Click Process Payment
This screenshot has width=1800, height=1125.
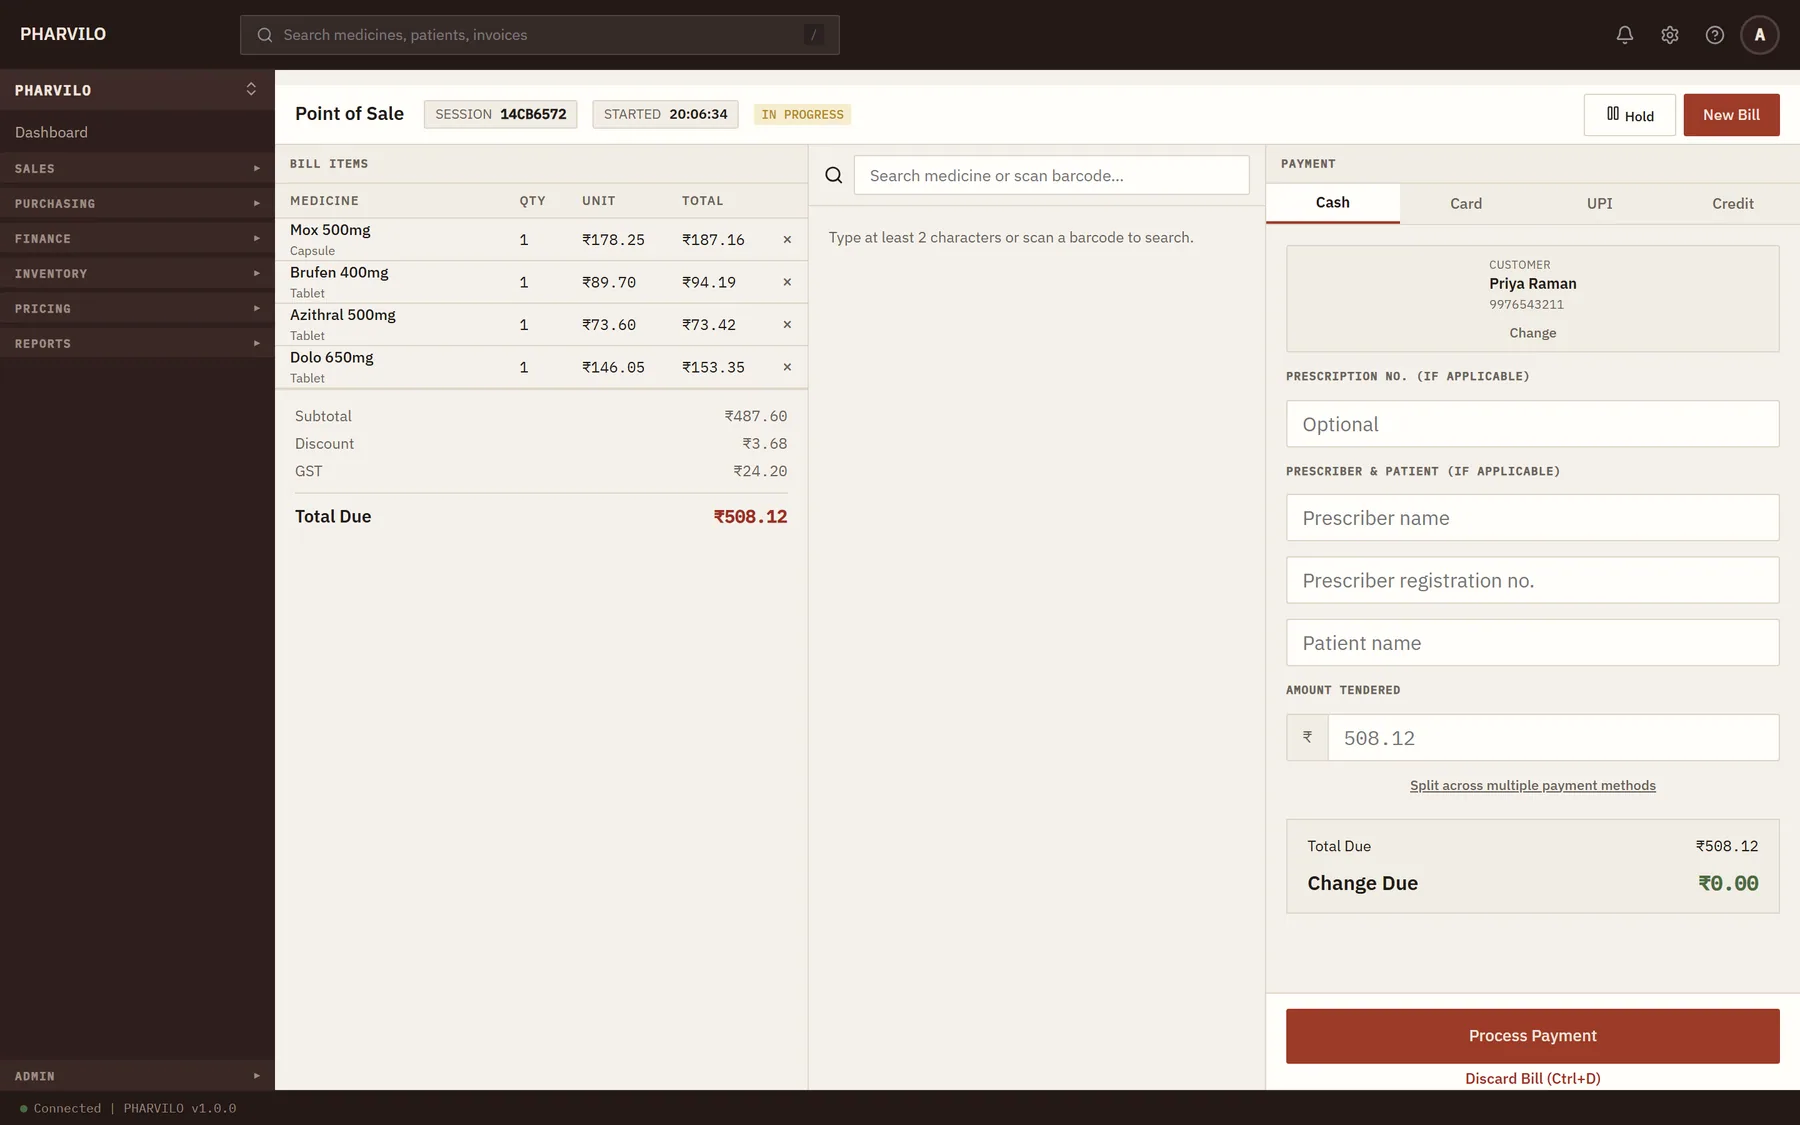point(1532,1036)
